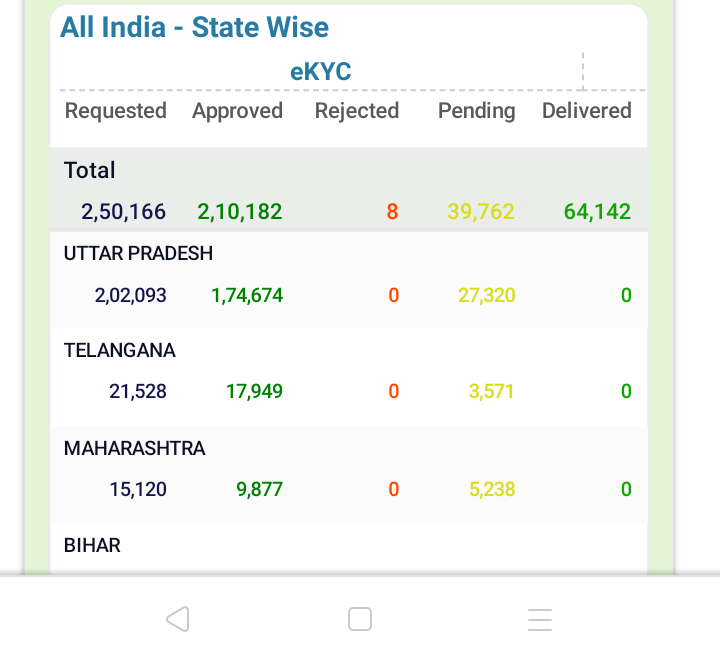
Task: Click the Total summary row label
Action: pyautogui.click(x=90, y=170)
